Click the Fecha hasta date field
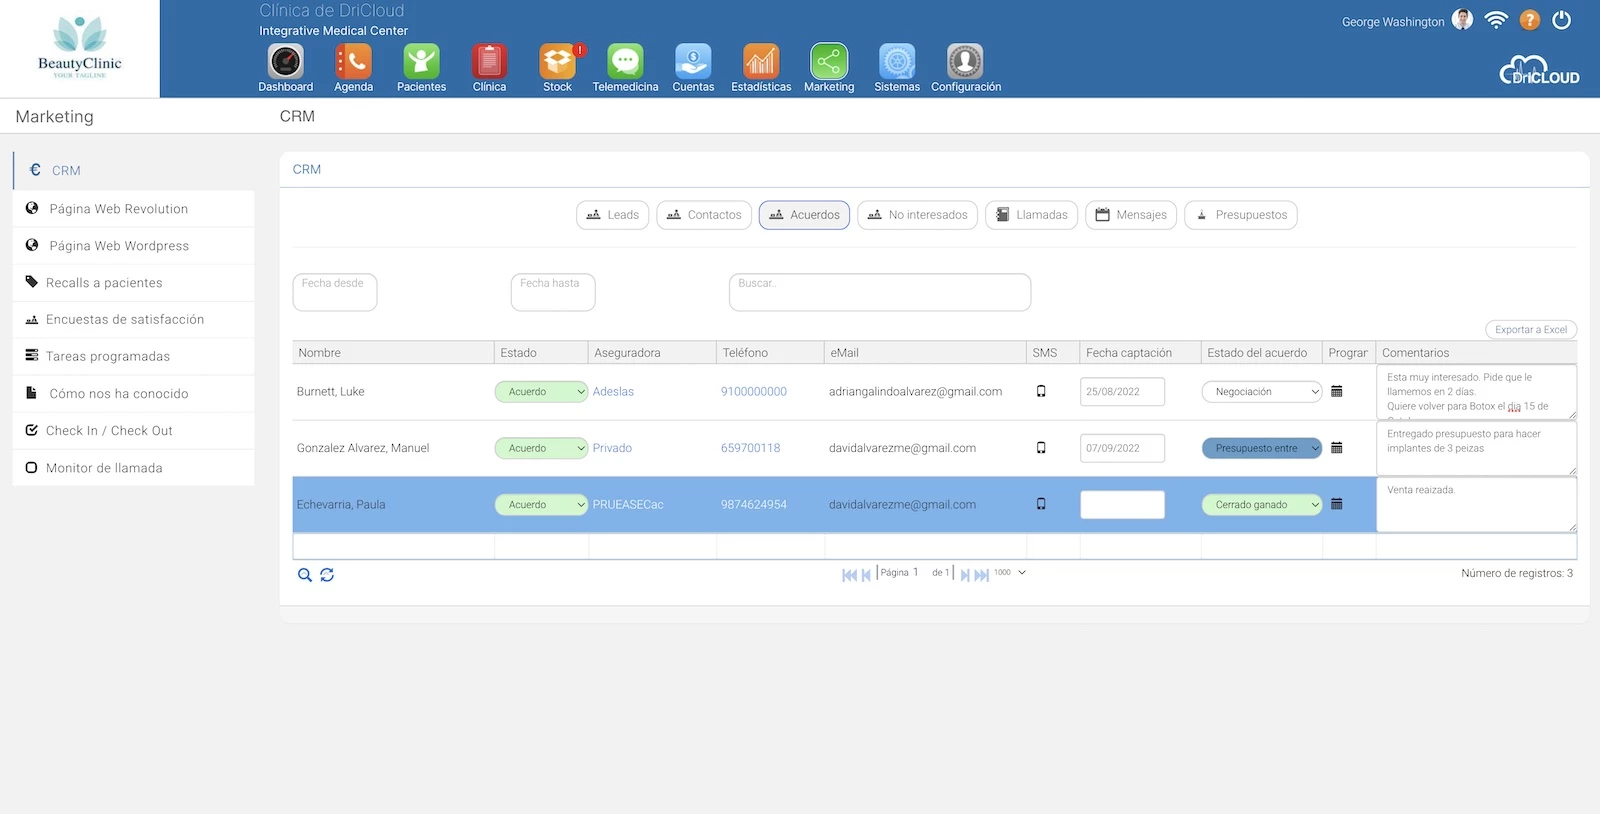This screenshot has width=1600, height=814. [553, 292]
